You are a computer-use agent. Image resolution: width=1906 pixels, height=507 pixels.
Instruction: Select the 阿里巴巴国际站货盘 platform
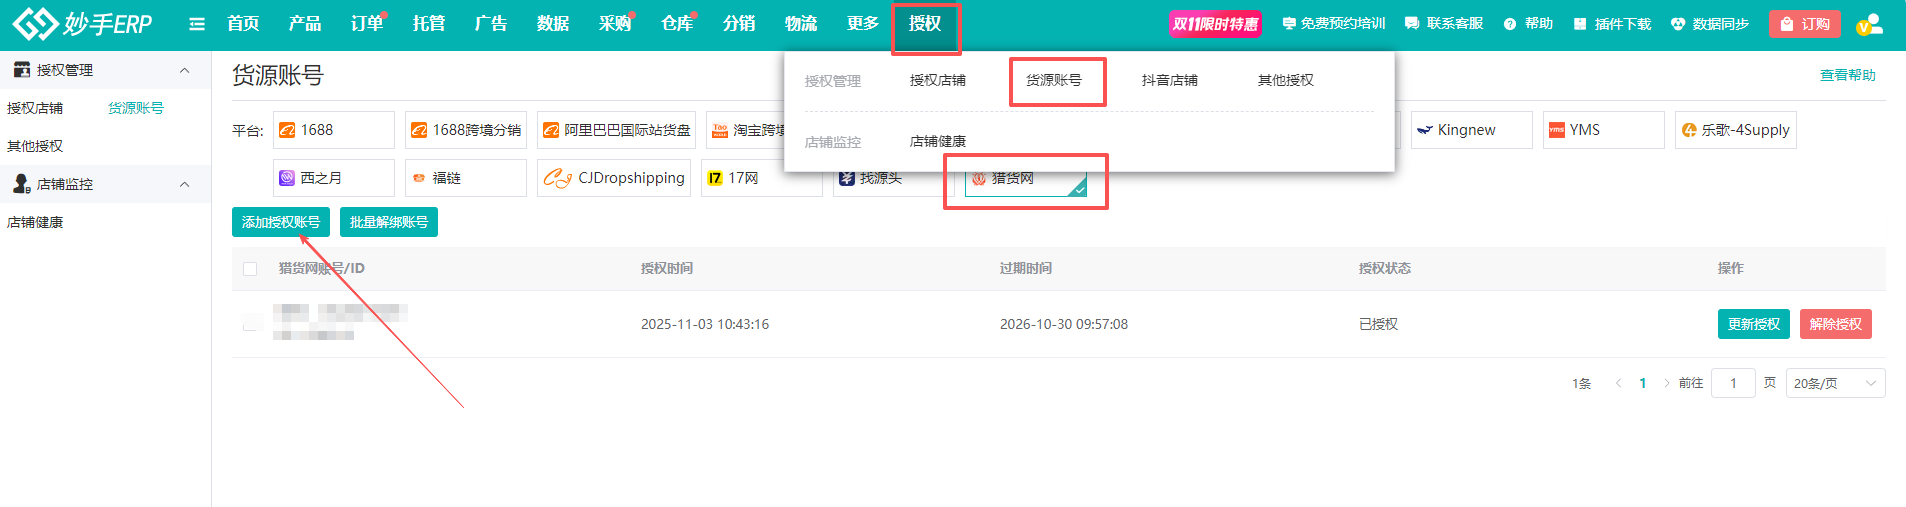click(617, 130)
